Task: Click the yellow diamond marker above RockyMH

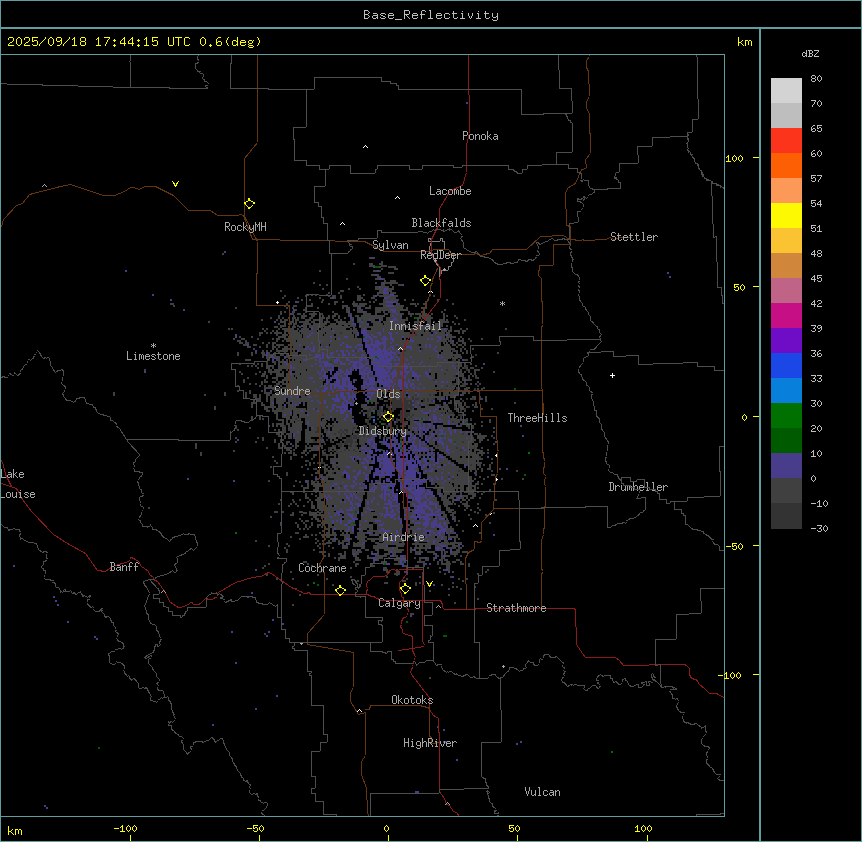Action: (249, 203)
